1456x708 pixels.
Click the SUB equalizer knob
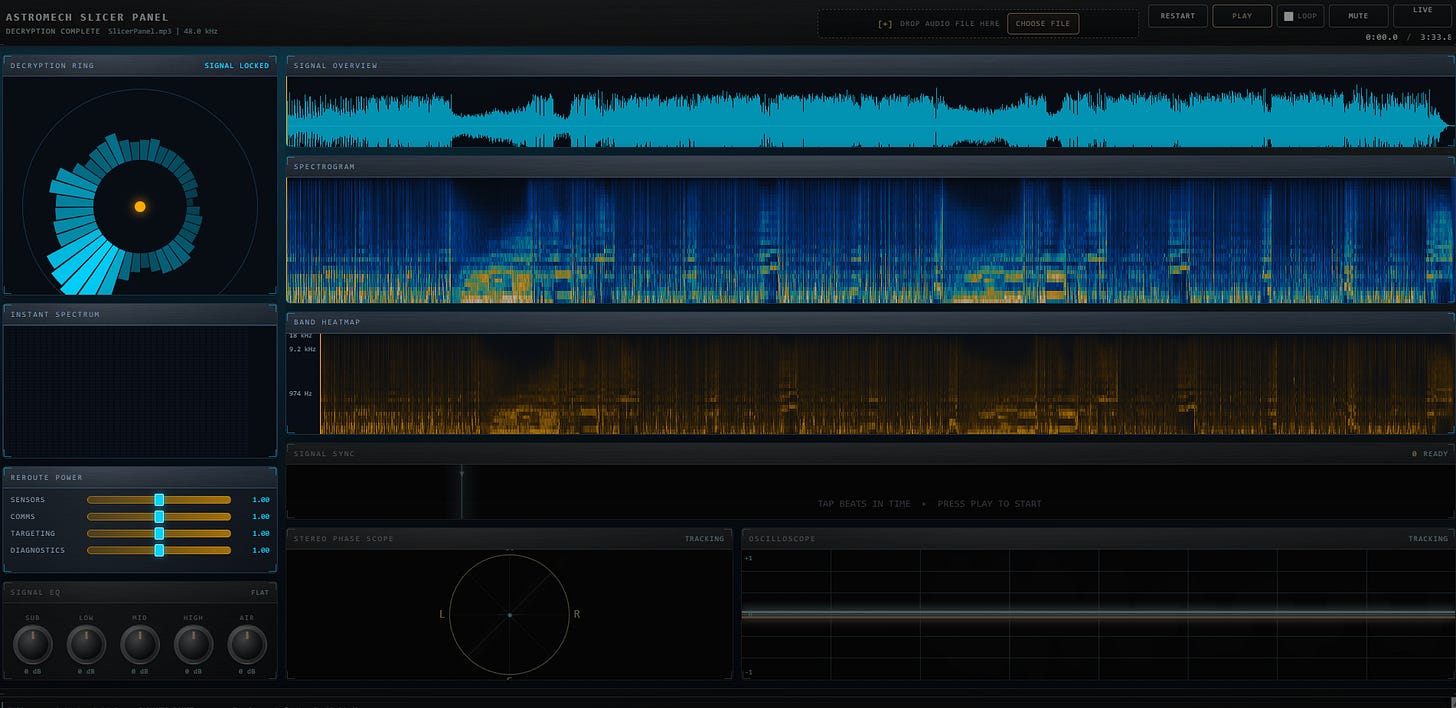32,645
